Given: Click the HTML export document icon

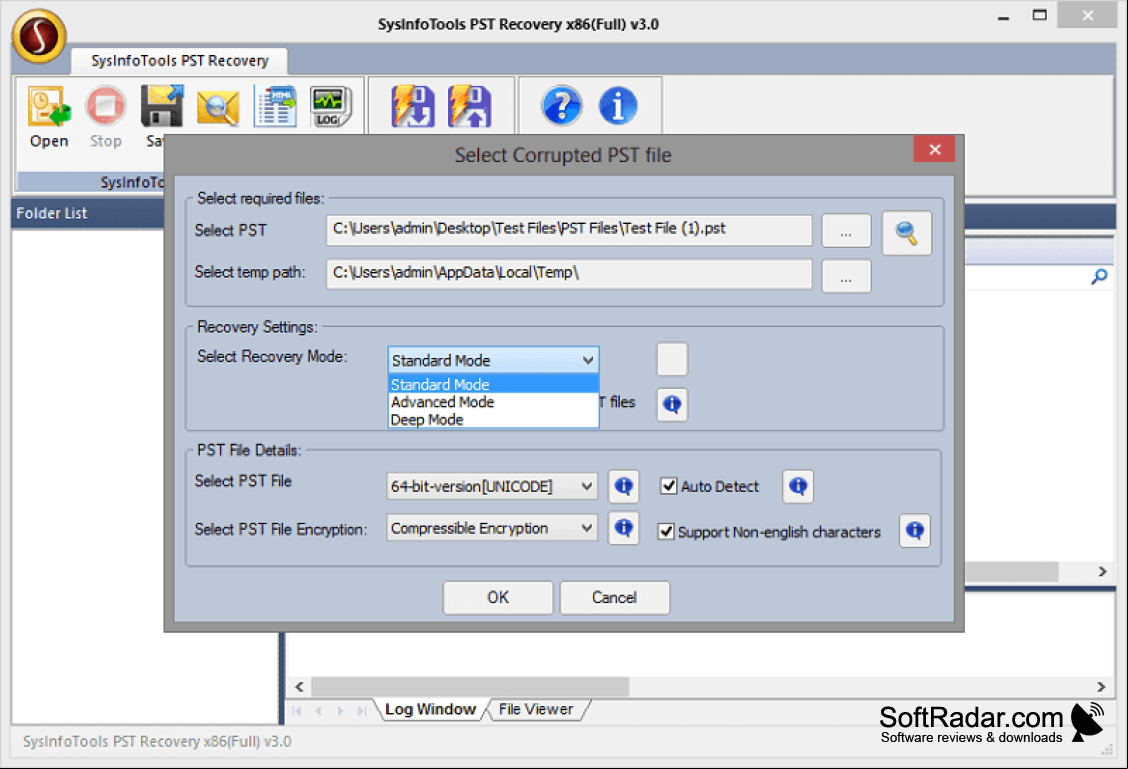Looking at the screenshot, I should (x=275, y=106).
